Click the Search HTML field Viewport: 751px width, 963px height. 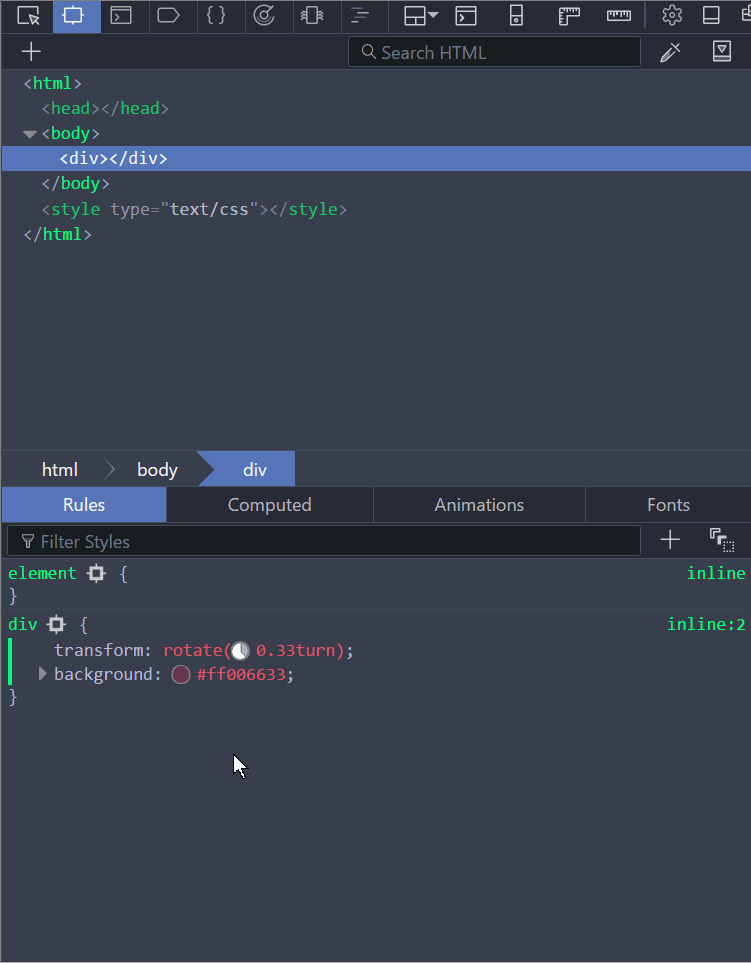(494, 52)
